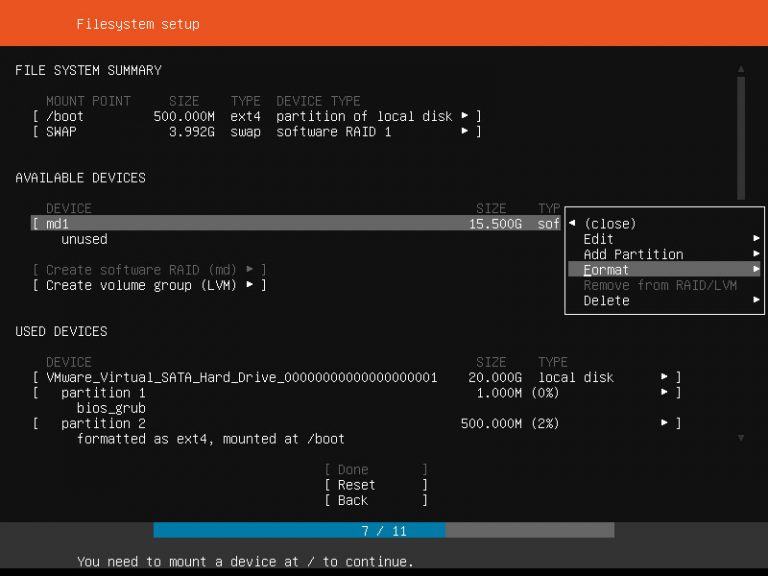Screen dimensions: 768x576
Task: Click the 15.500G size value of md1
Action: pyautogui.click(x=495, y=224)
